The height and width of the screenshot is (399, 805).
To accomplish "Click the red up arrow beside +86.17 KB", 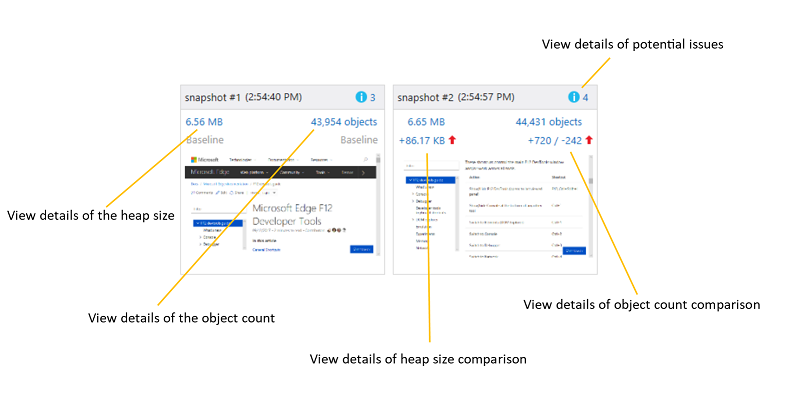I will point(452,140).
